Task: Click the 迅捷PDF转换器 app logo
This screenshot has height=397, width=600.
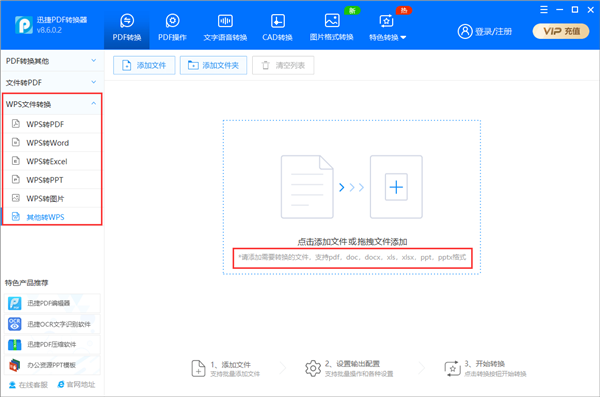Action: pyautogui.click(x=24, y=25)
